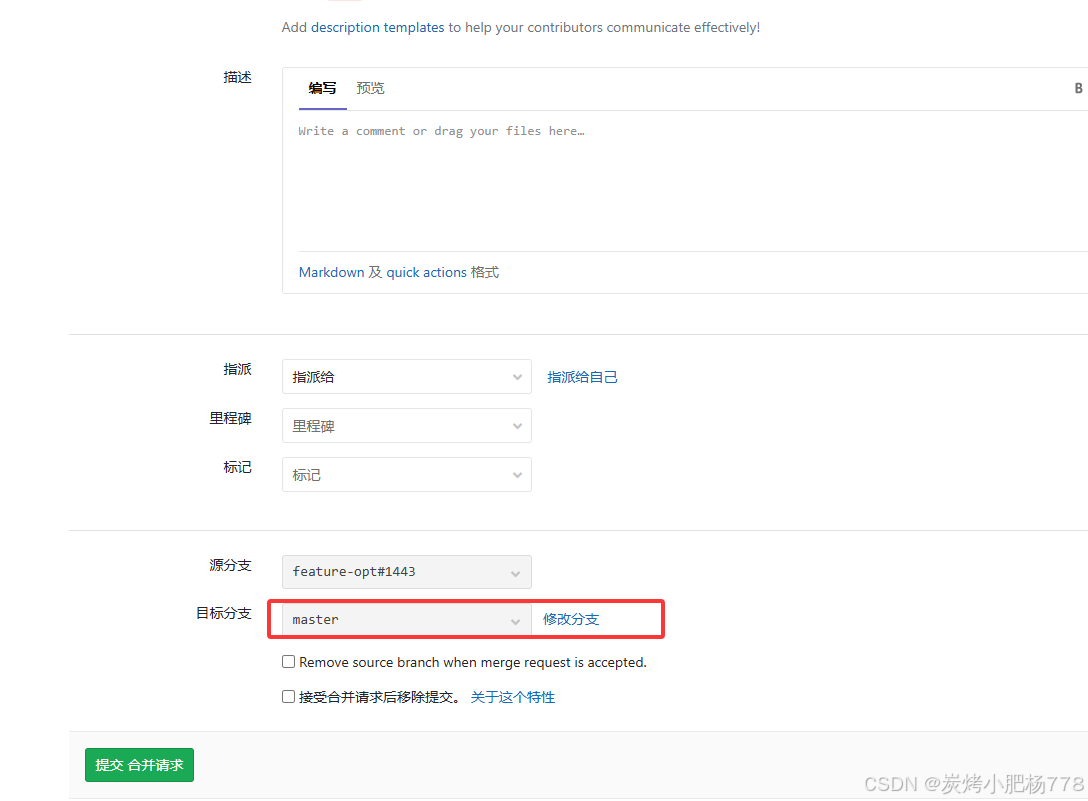
Task: Open the Markdown help link
Action: [331, 272]
